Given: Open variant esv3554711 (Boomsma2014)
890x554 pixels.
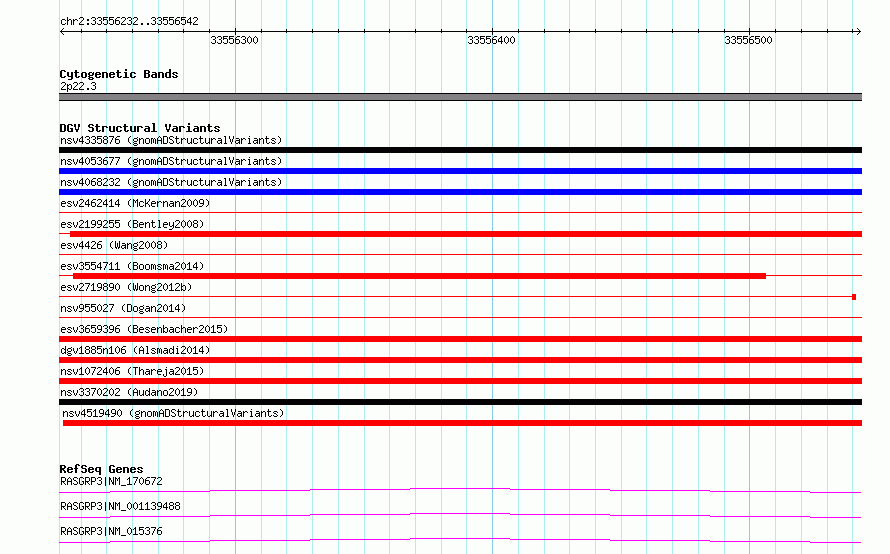Looking at the screenshot, I should 132,266.
